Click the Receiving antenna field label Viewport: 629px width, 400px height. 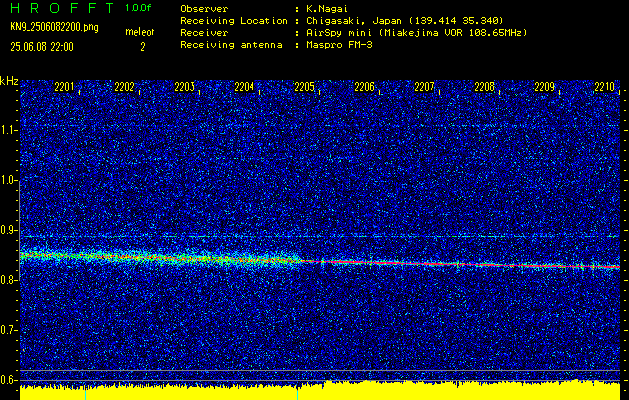(231, 45)
